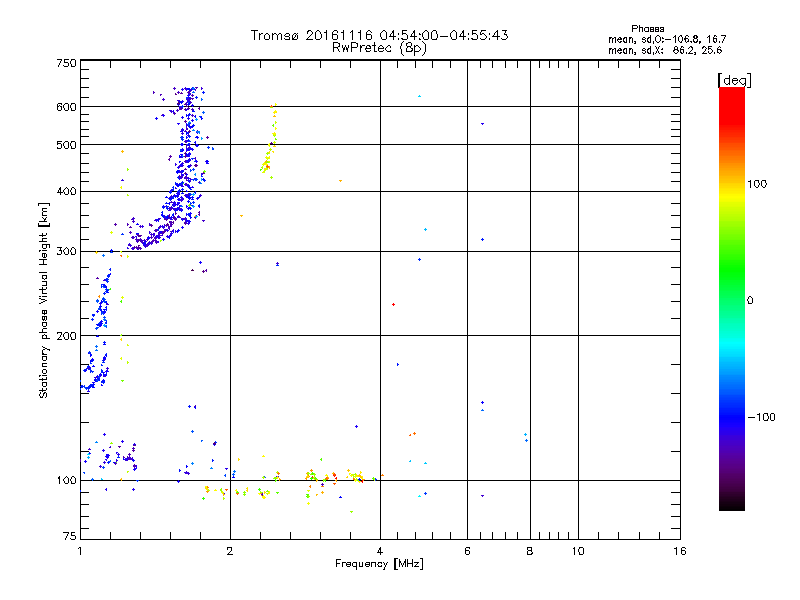800x600 pixels.
Task: Click the plot title 'Tromsø 20161116 04:54:00-04:55:43'
Action: click(x=379, y=35)
